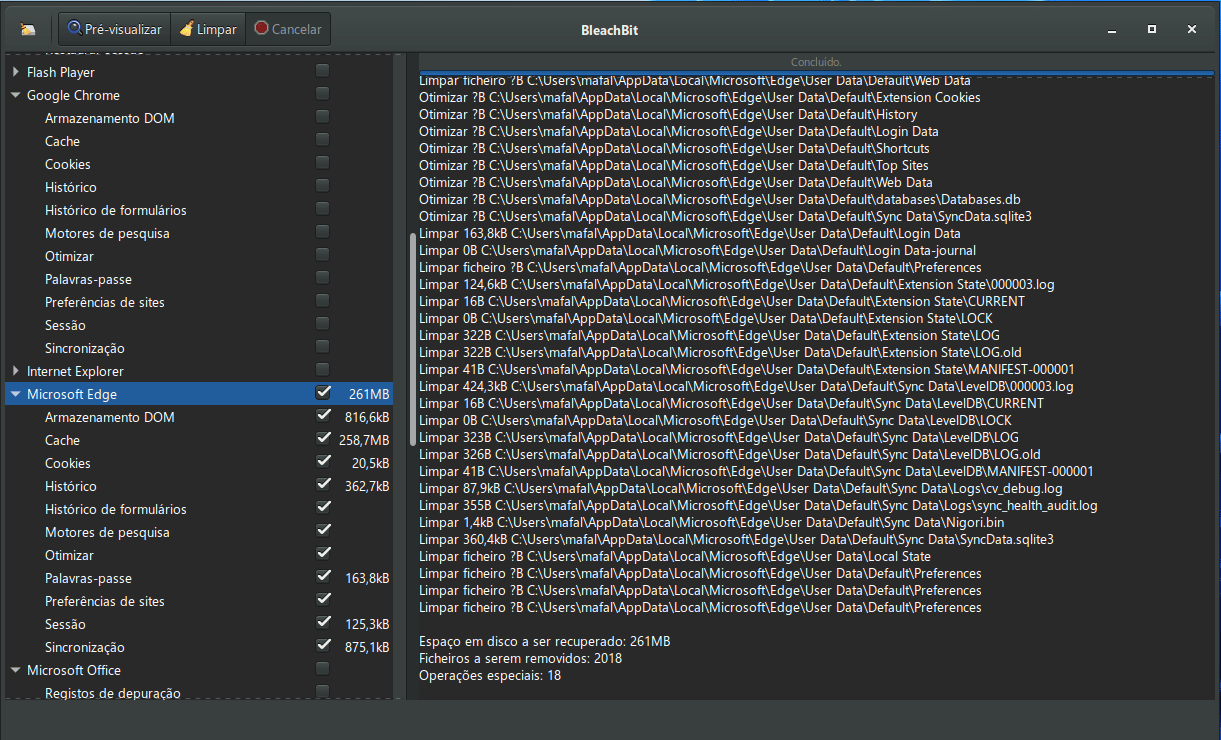Check Google Chrome Cookies option

pyautogui.click(x=322, y=163)
